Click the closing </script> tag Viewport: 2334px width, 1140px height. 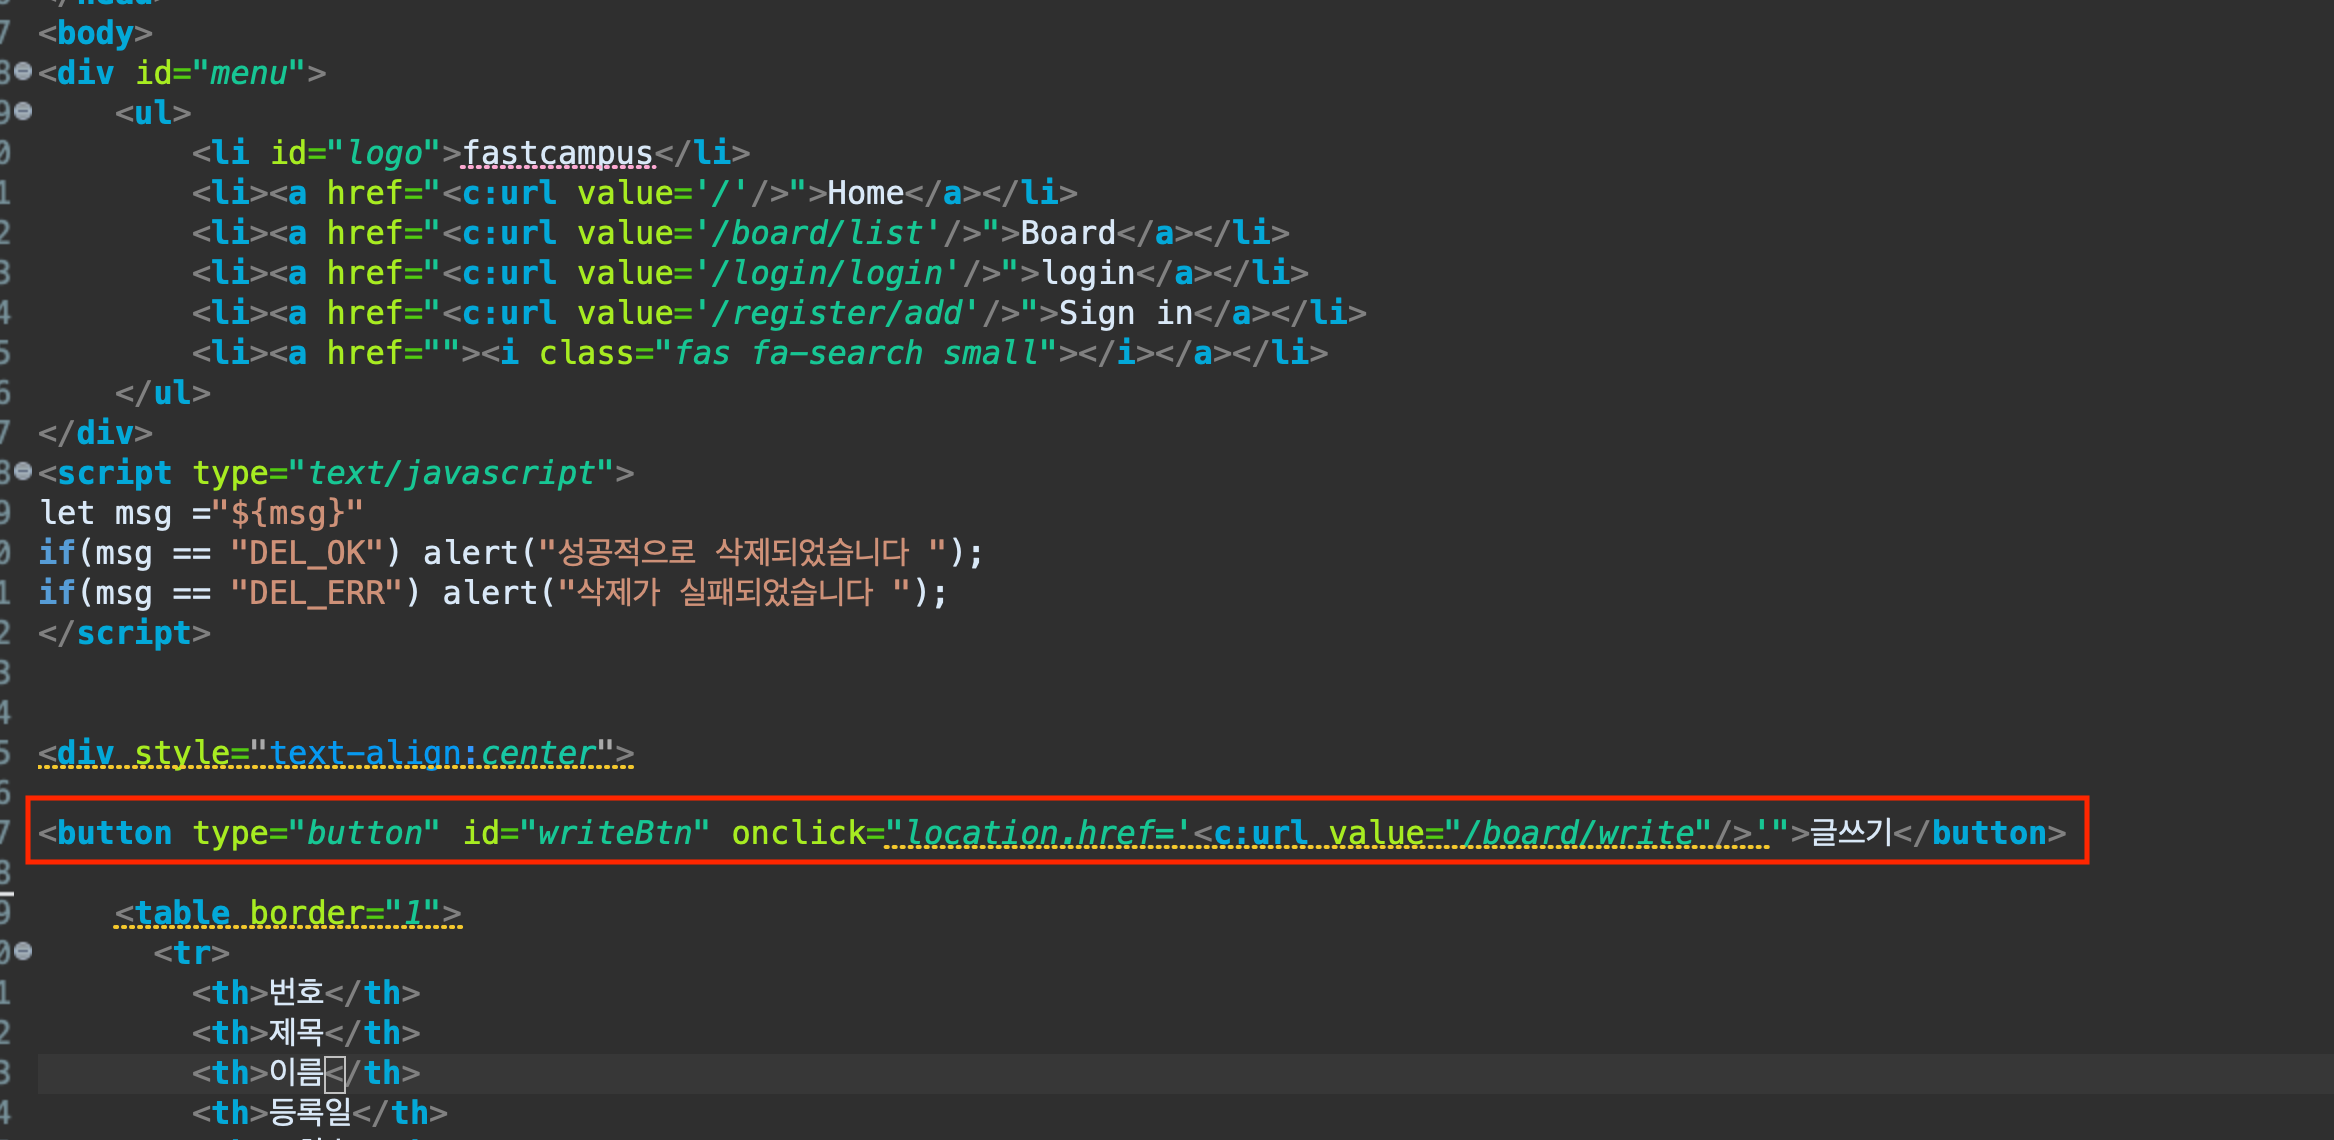tap(125, 633)
